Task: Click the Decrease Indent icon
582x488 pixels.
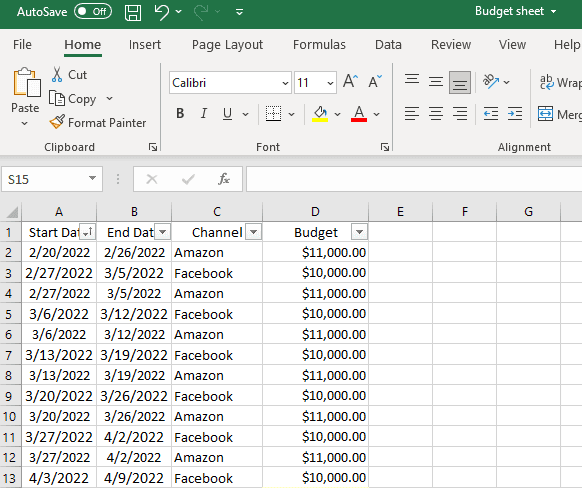Action: point(491,114)
